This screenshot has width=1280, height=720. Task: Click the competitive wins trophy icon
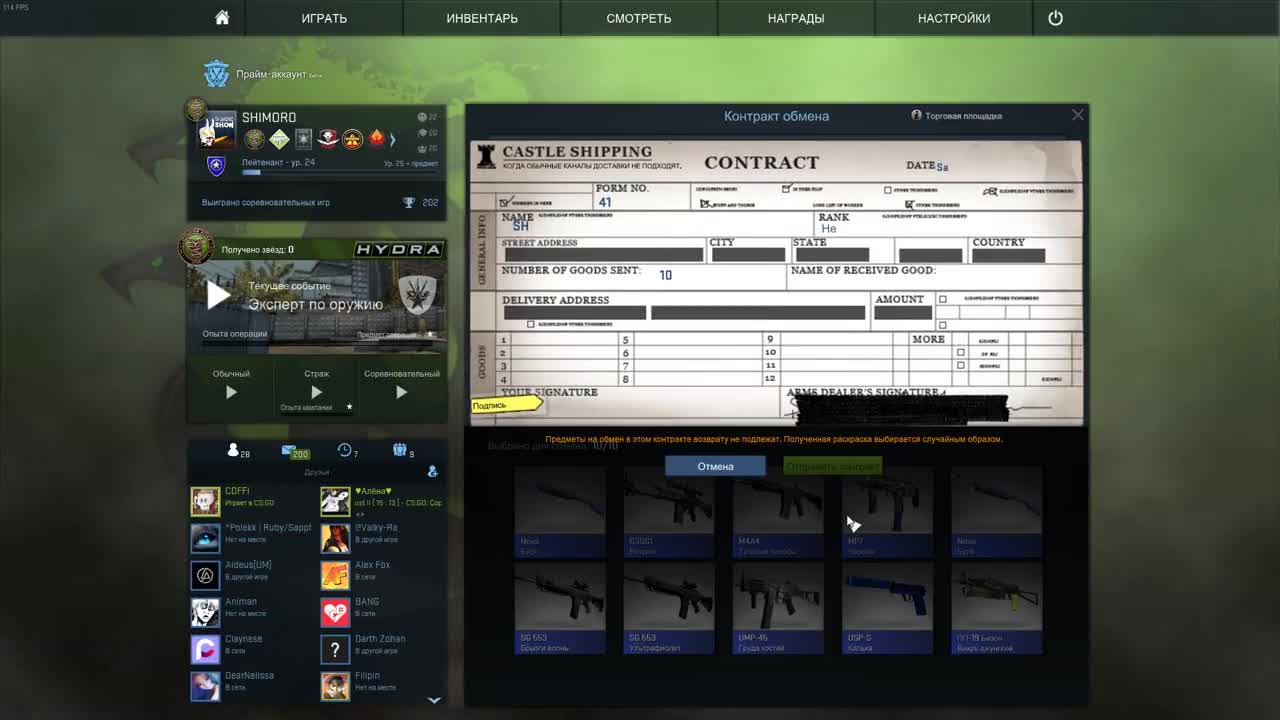[x=409, y=202]
